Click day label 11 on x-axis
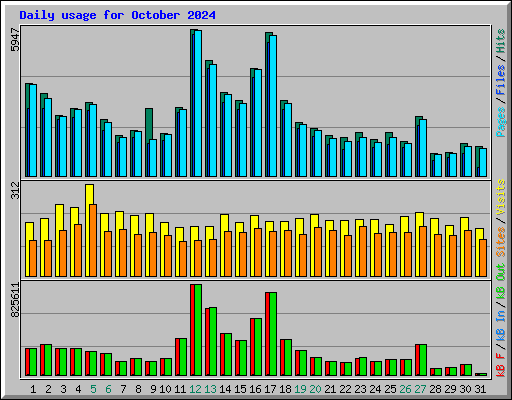Image resolution: width=512 pixels, height=400 pixels. pyautogui.click(x=180, y=389)
